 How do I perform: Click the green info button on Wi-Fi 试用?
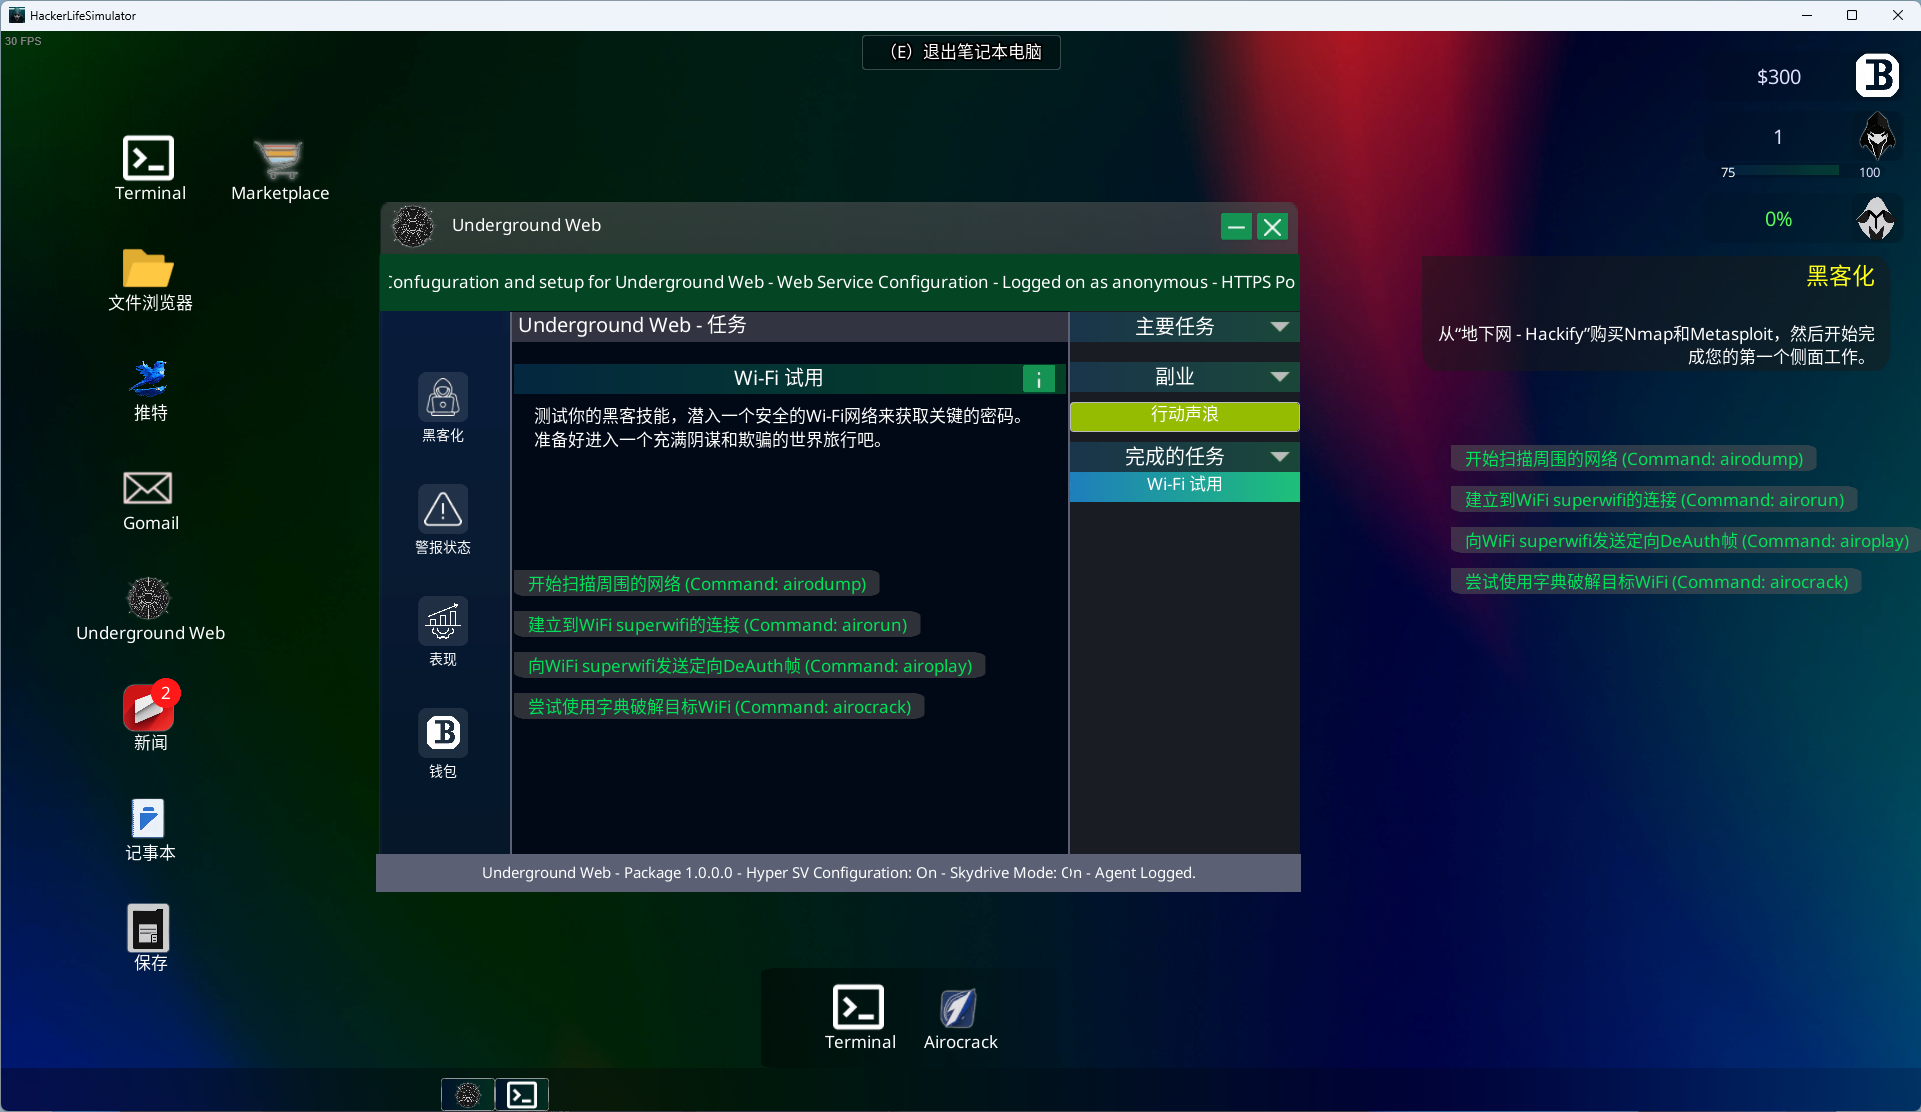click(x=1039, y=379)
